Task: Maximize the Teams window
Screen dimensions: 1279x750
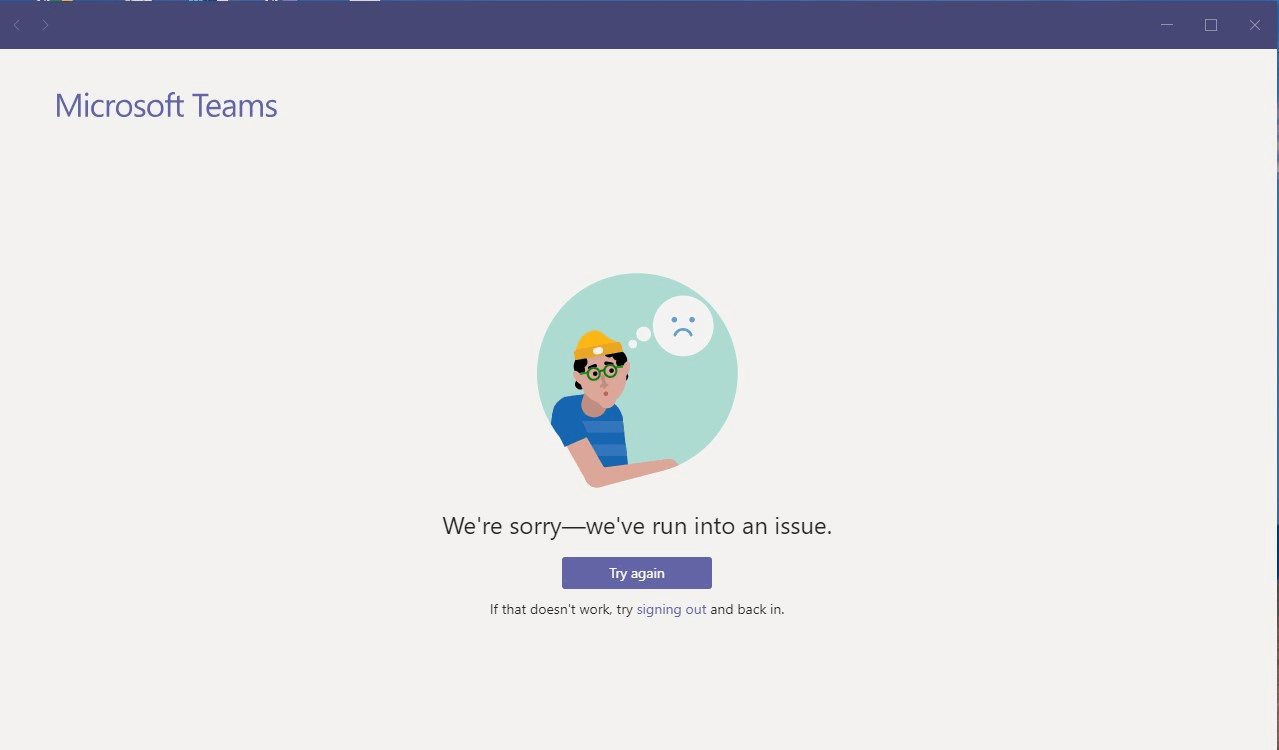Action: point(1211,25)
